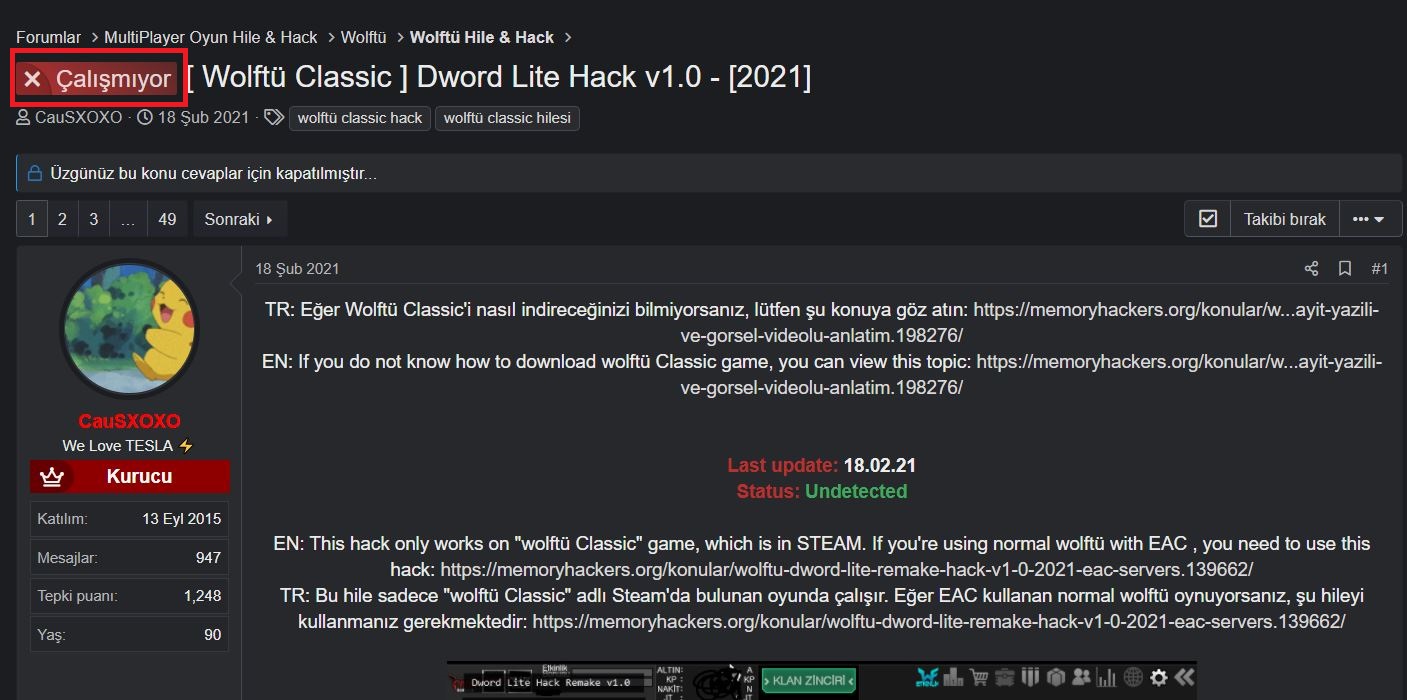Select page 1 in pagination
The height and width of the screenshot is (700, 1407).
click(x=31, y=219)
